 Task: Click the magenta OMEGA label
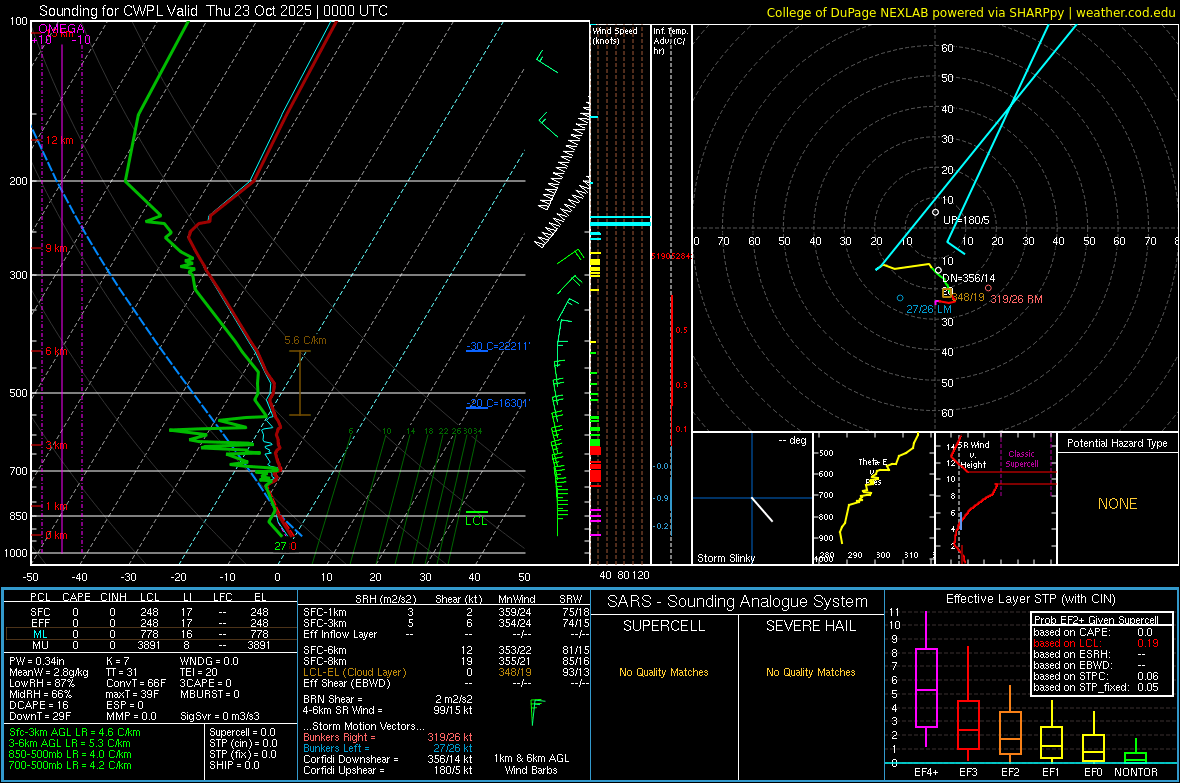pos(62,29)
